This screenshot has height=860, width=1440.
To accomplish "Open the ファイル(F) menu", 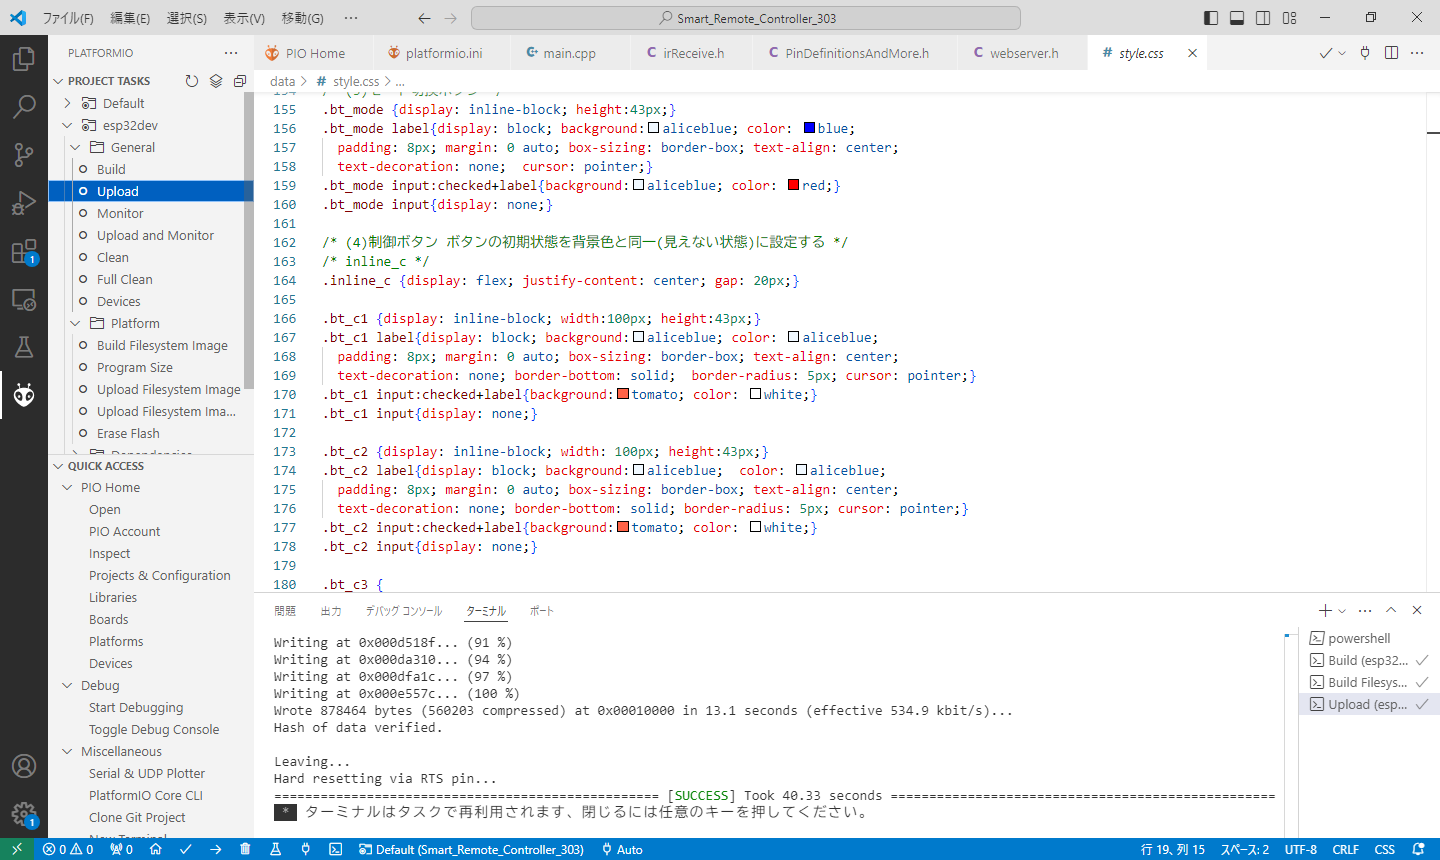I will pos(68,18).
